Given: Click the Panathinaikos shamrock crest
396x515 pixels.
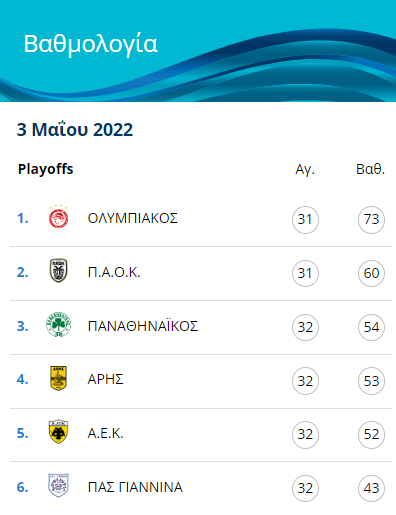Looking at the screenshot, I should click(59, 324).
